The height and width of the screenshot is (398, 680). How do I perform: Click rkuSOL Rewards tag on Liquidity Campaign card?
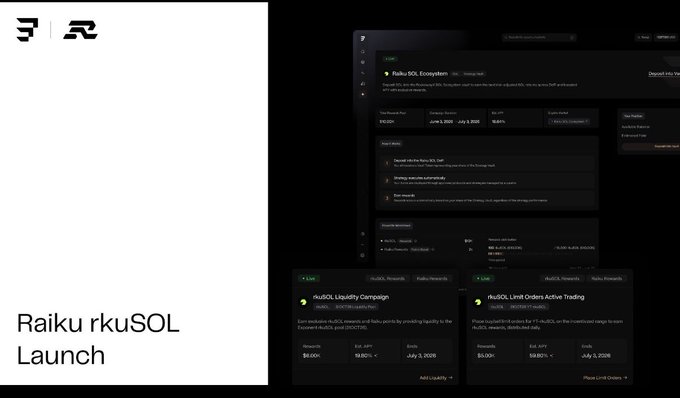pos(387,278)
